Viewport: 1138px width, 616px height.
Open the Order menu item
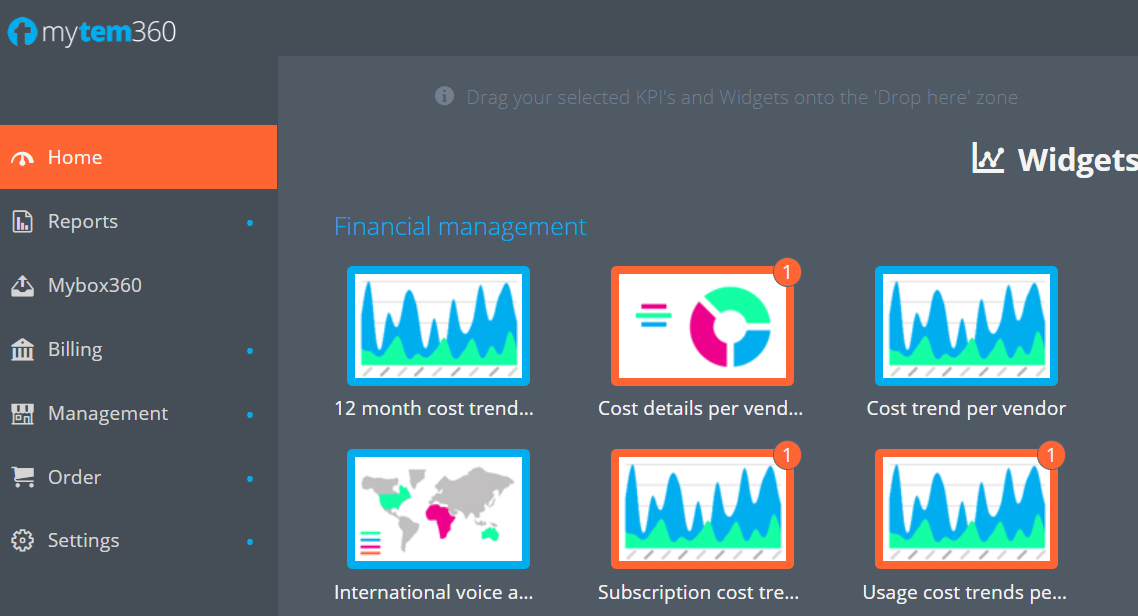click(x=139, y=477)
